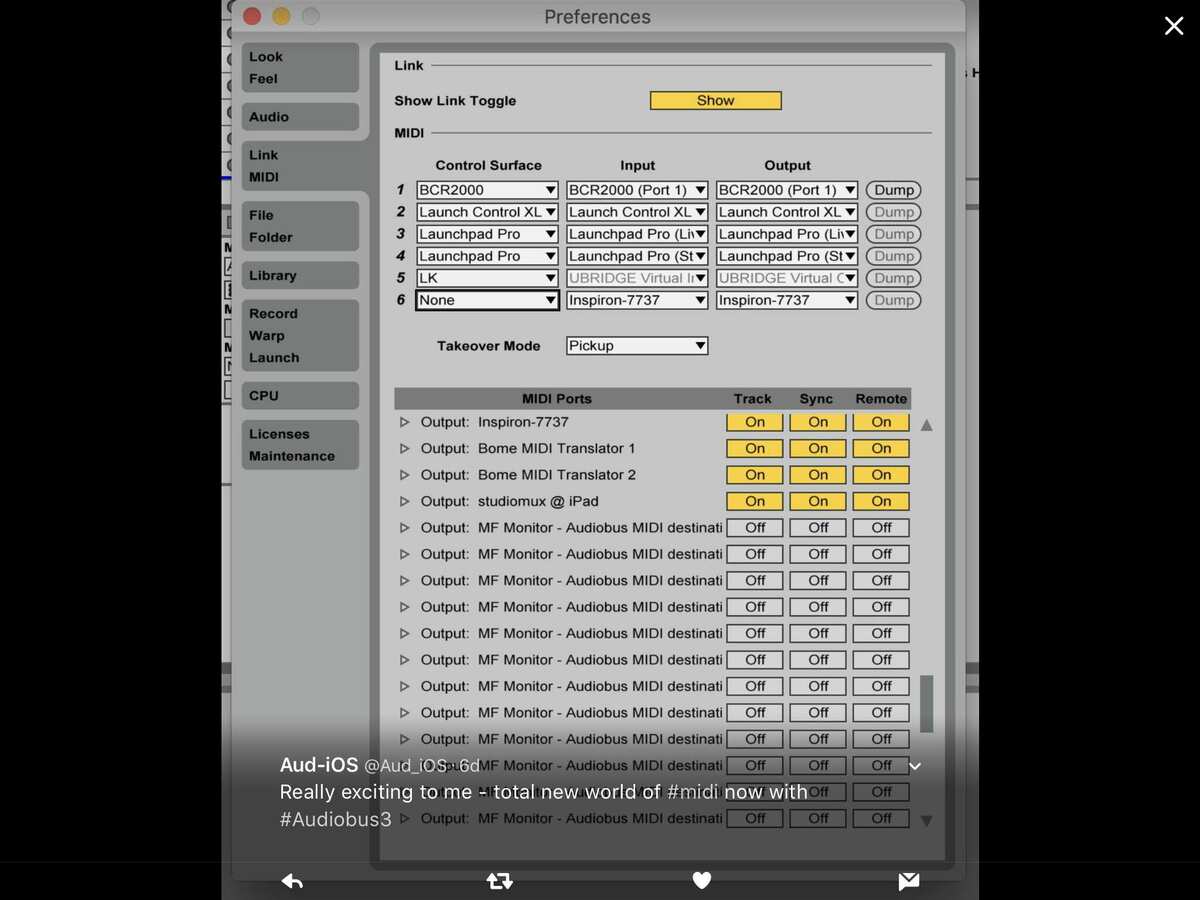
Task: Open Input dropdown showing BCR2000 (Port 1)
Action: (x=637, y=190)
